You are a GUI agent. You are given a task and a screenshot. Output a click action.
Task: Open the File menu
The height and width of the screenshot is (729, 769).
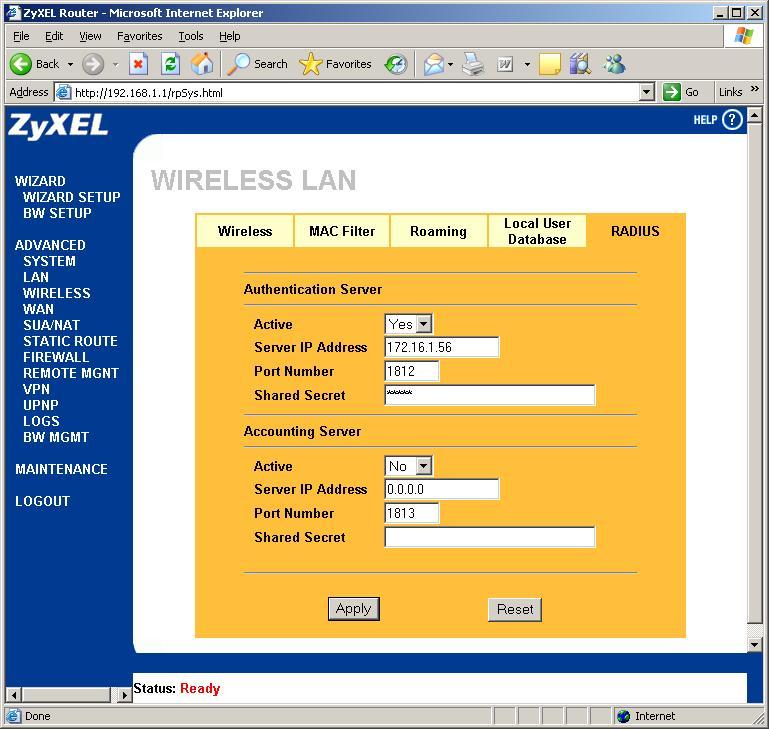(21, 36)
